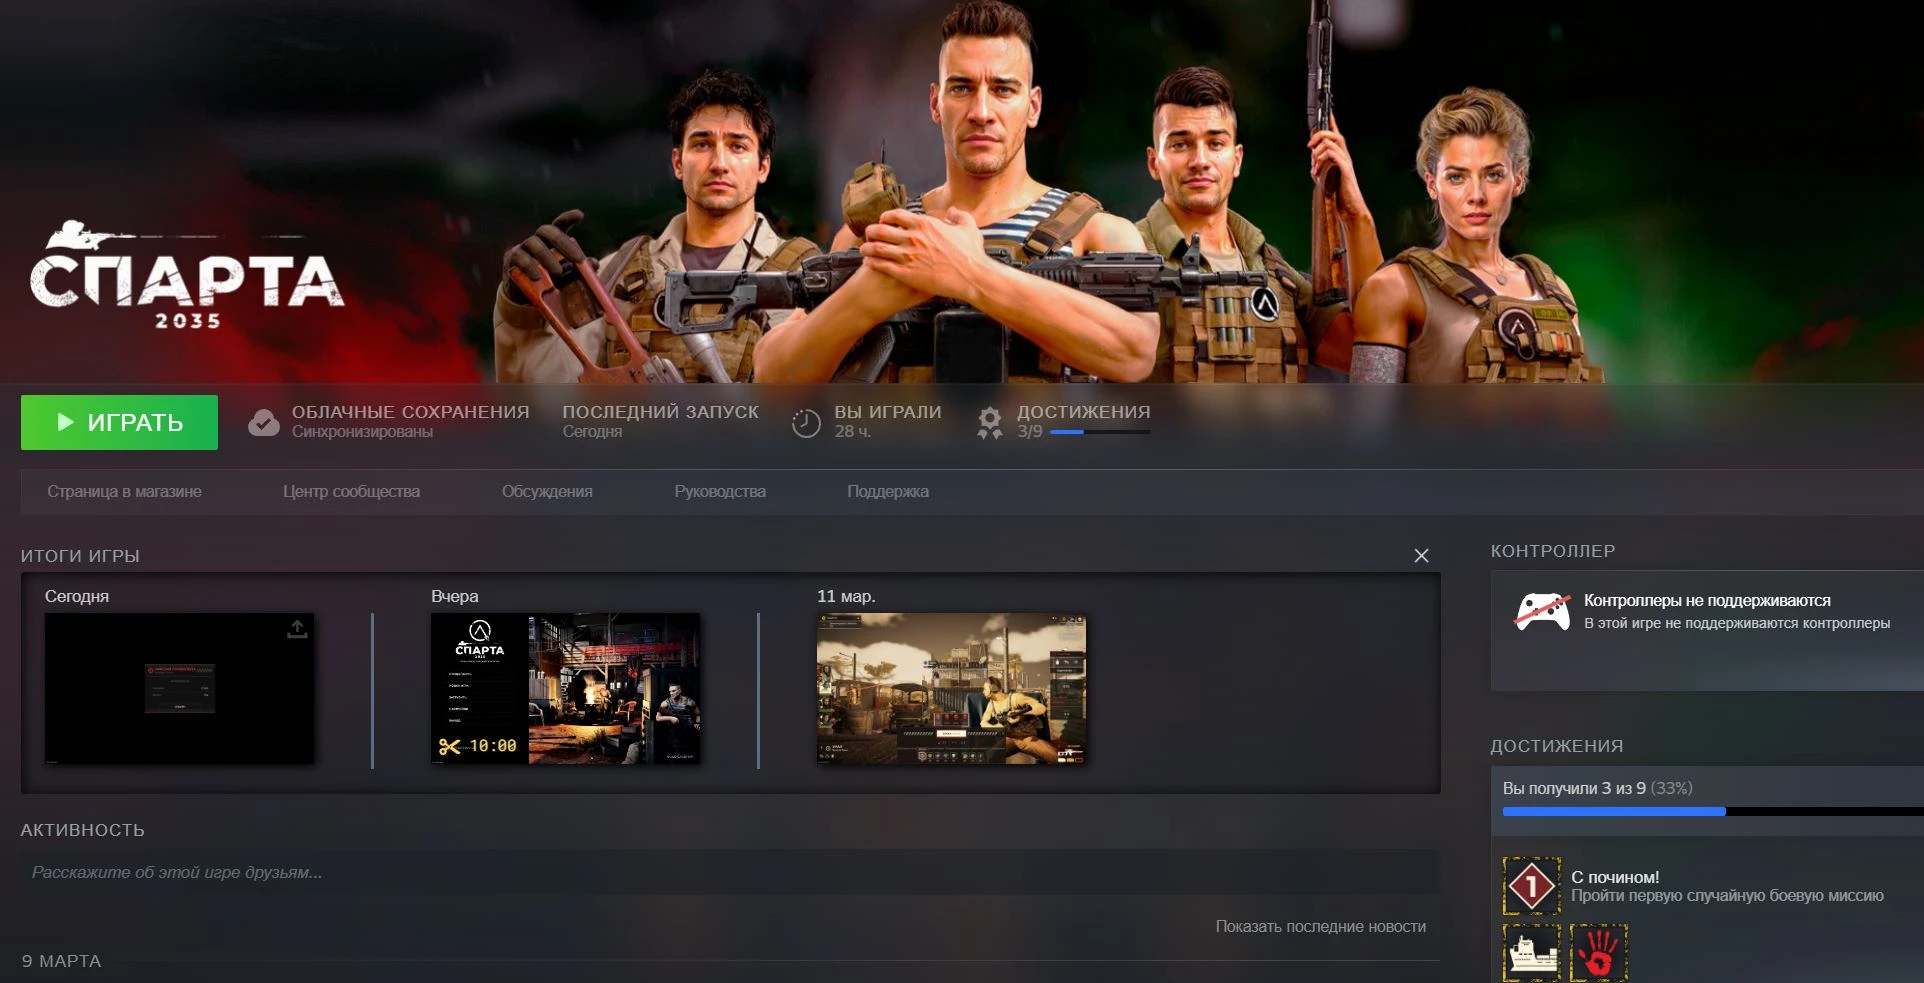Click the activity field Расскажите об этой игре друзьям
1924x983 pixels.
(730, 872)
